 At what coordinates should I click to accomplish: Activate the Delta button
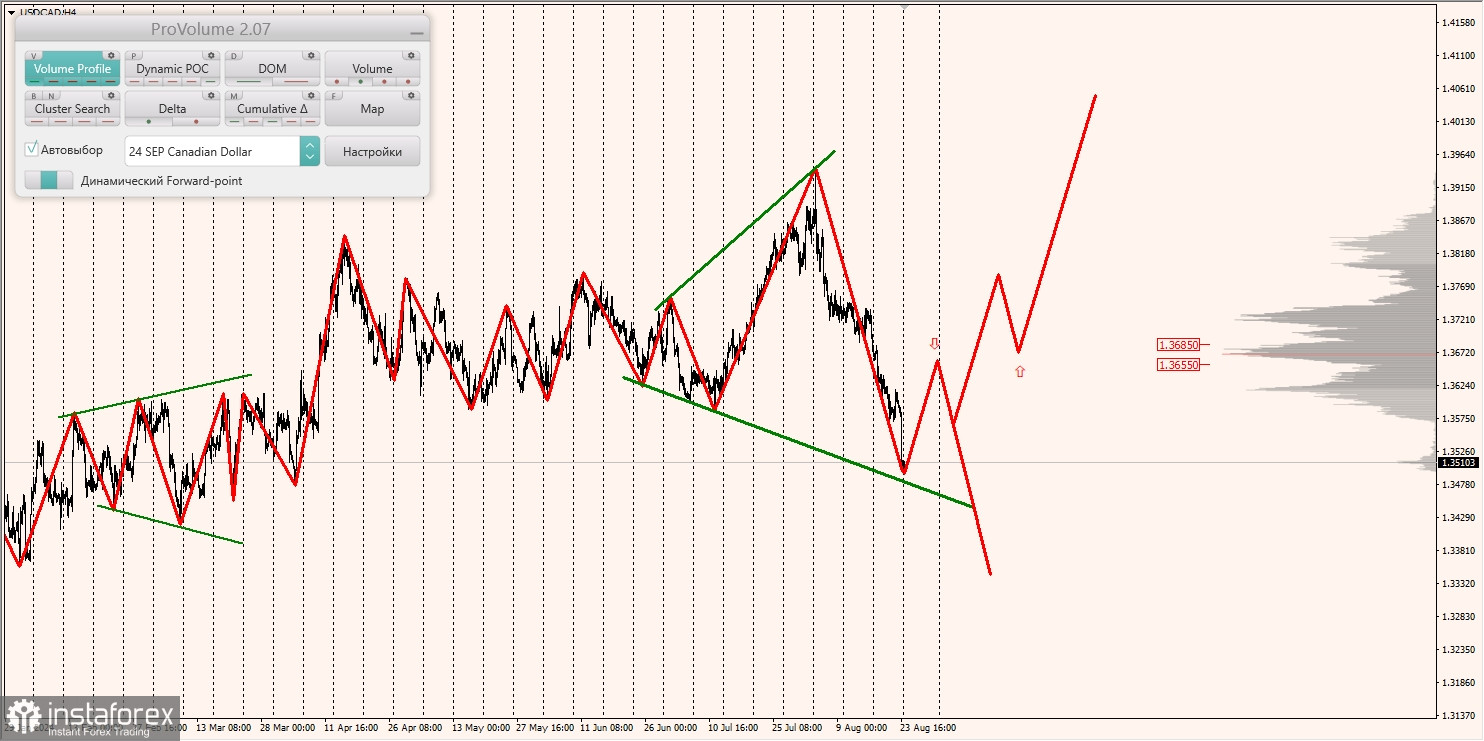[173, 108]
